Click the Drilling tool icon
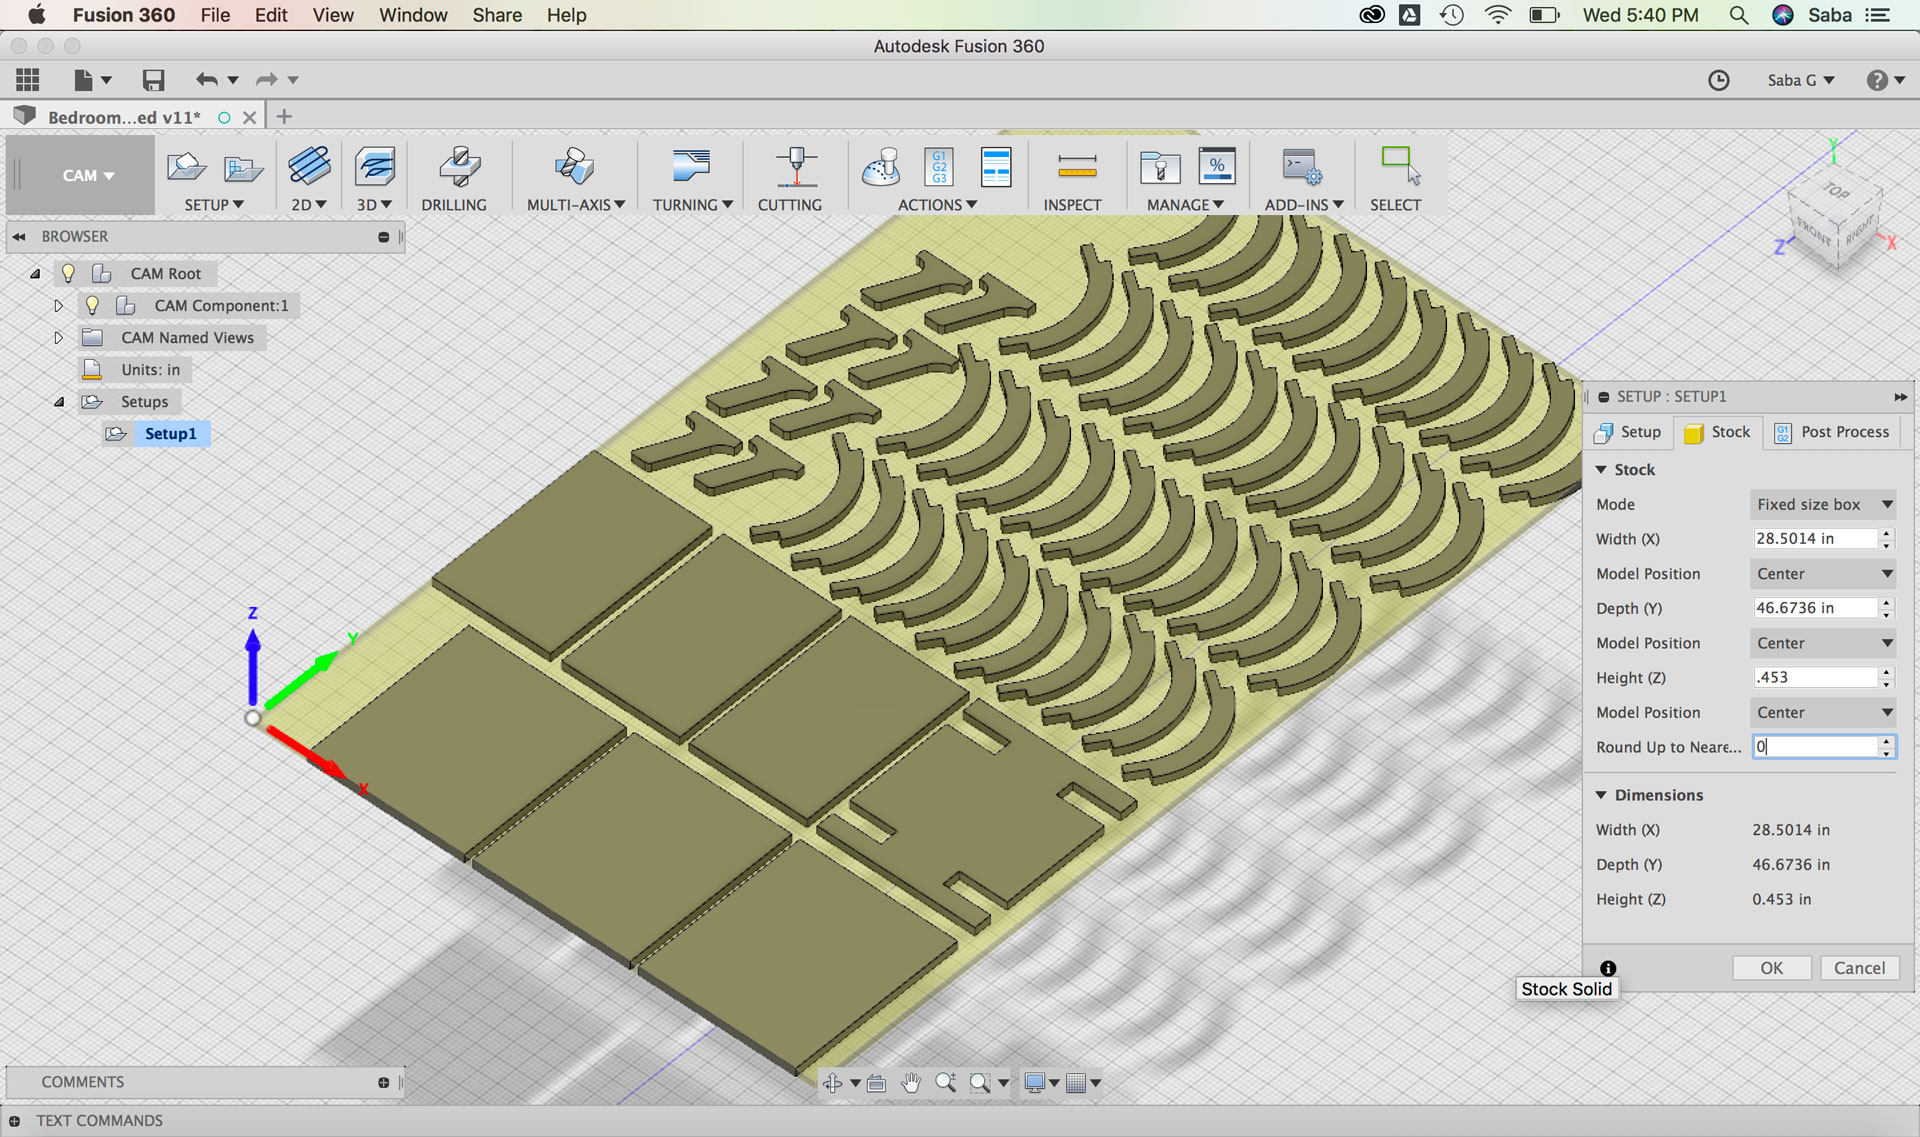 [x=459, y=166]
